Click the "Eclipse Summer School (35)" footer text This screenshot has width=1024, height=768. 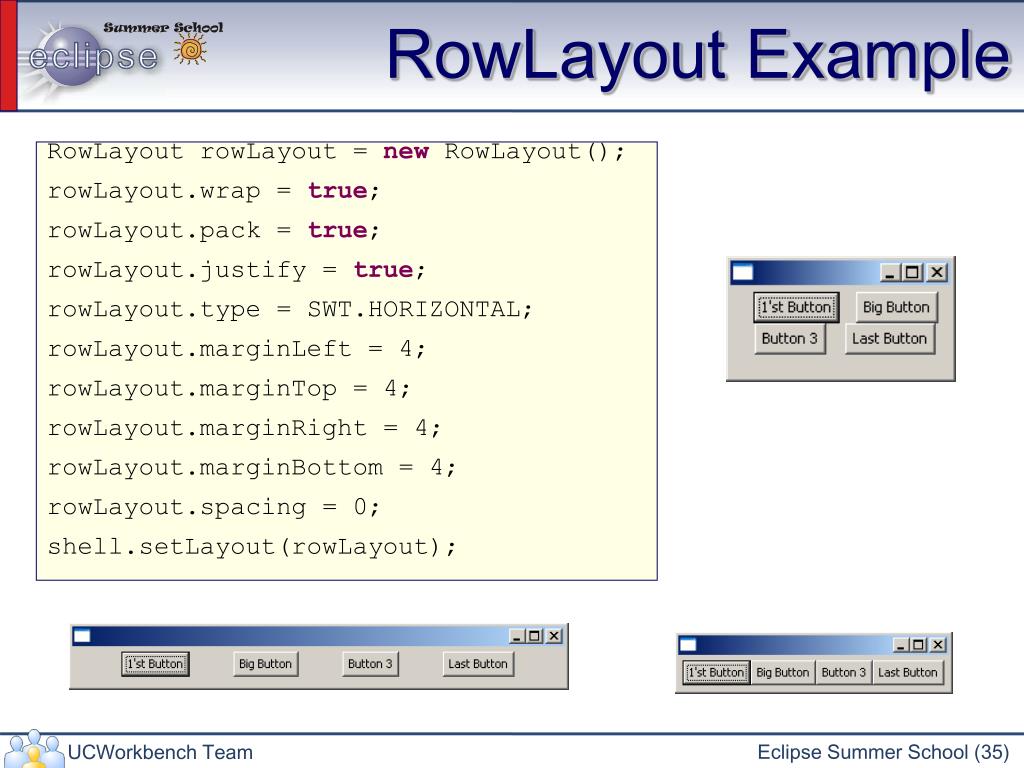coord(884,752)
